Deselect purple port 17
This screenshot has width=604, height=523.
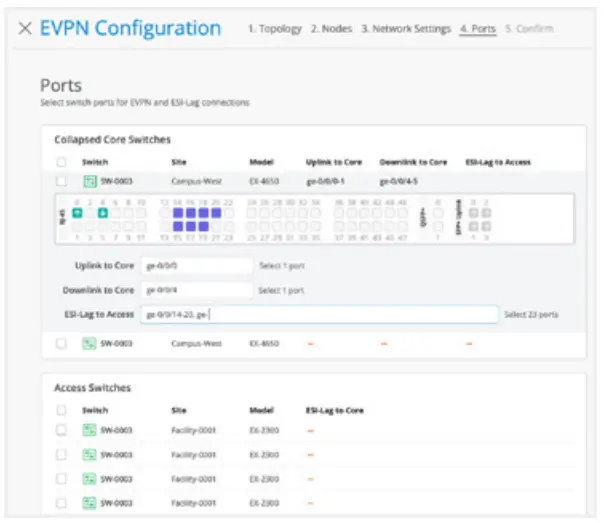click(x=191, y=226)
